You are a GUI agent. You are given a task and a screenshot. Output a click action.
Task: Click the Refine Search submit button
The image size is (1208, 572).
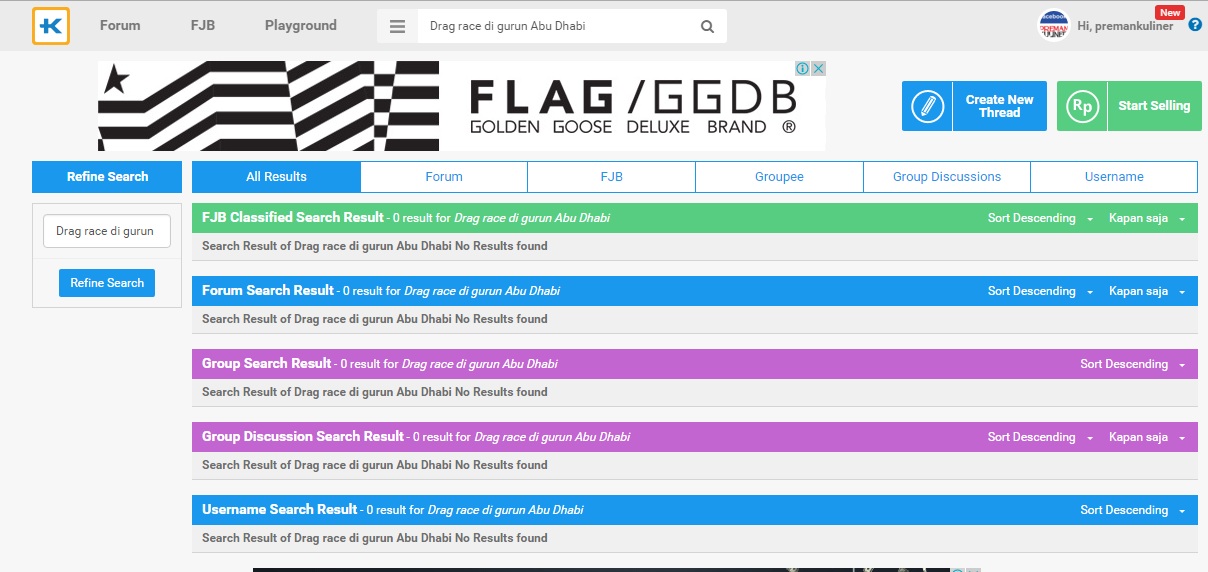(x=107, y=283)
